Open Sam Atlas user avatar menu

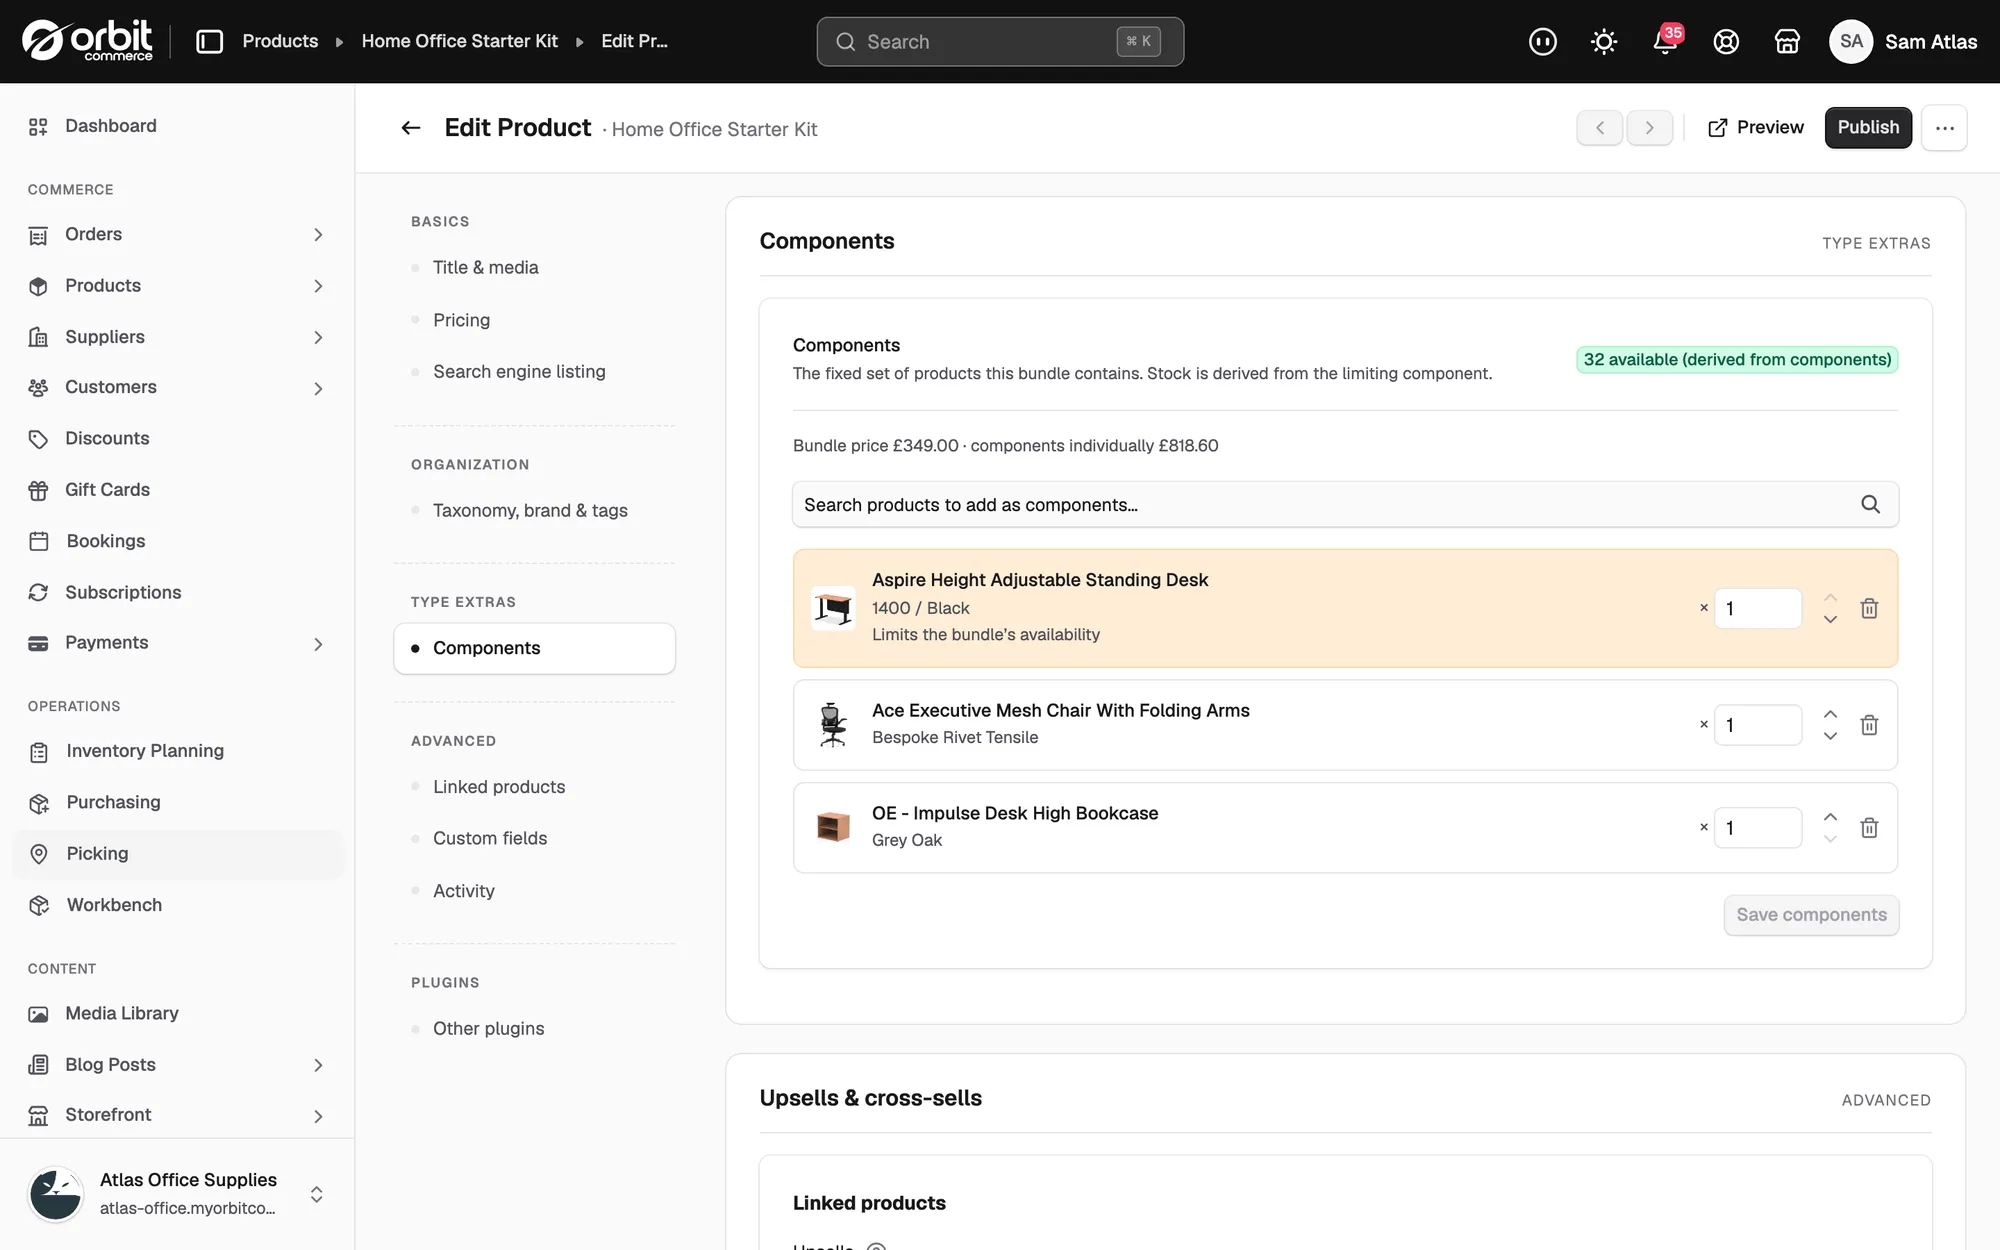[x=1851, y=41]
